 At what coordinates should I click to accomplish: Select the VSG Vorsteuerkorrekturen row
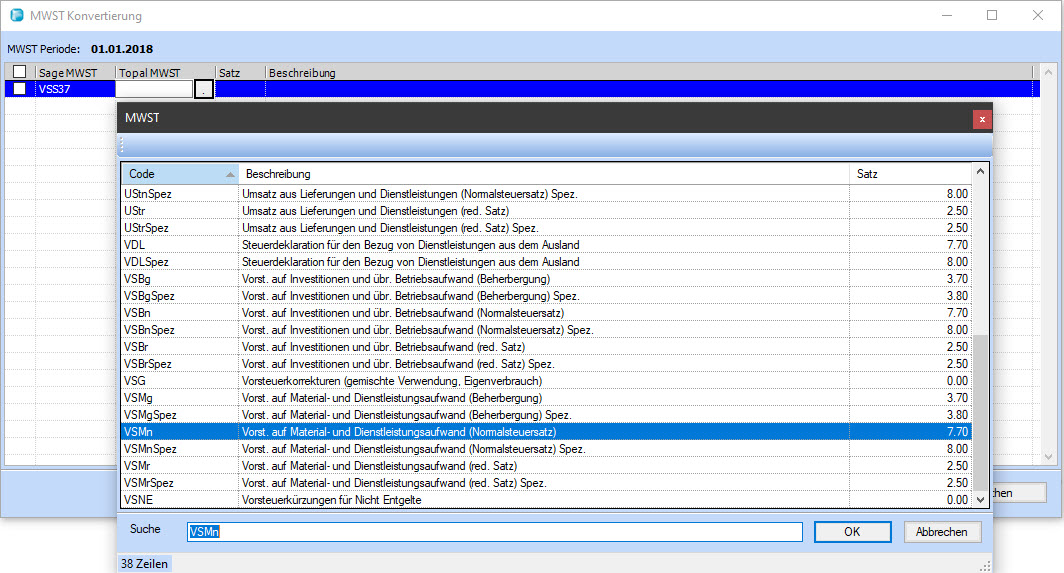pos(545,381)
